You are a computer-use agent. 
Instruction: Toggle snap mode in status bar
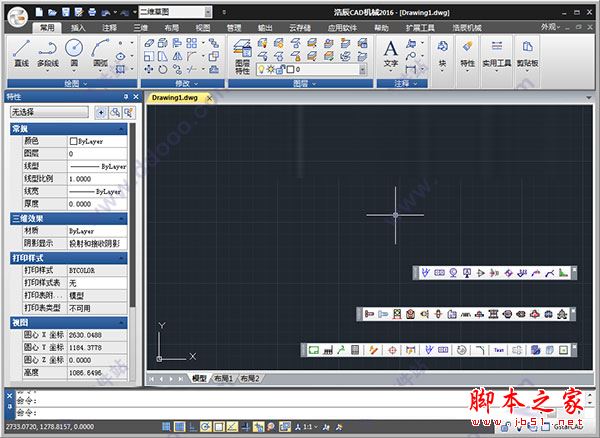pyautogui.click(x=166, y=427)
